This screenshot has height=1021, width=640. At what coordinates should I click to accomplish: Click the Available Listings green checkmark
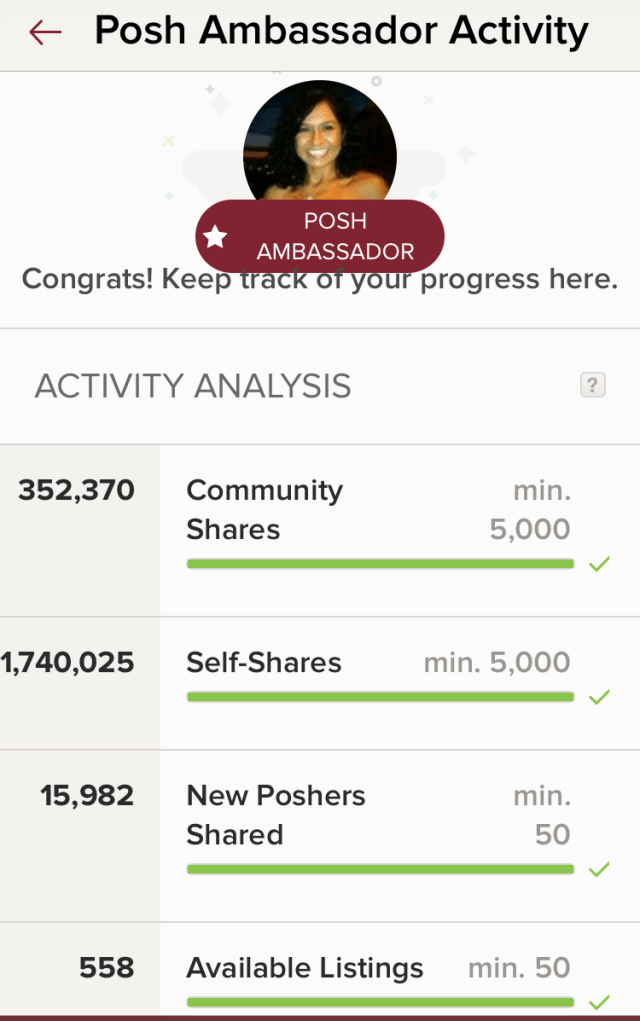click(x=599, y=1002)
